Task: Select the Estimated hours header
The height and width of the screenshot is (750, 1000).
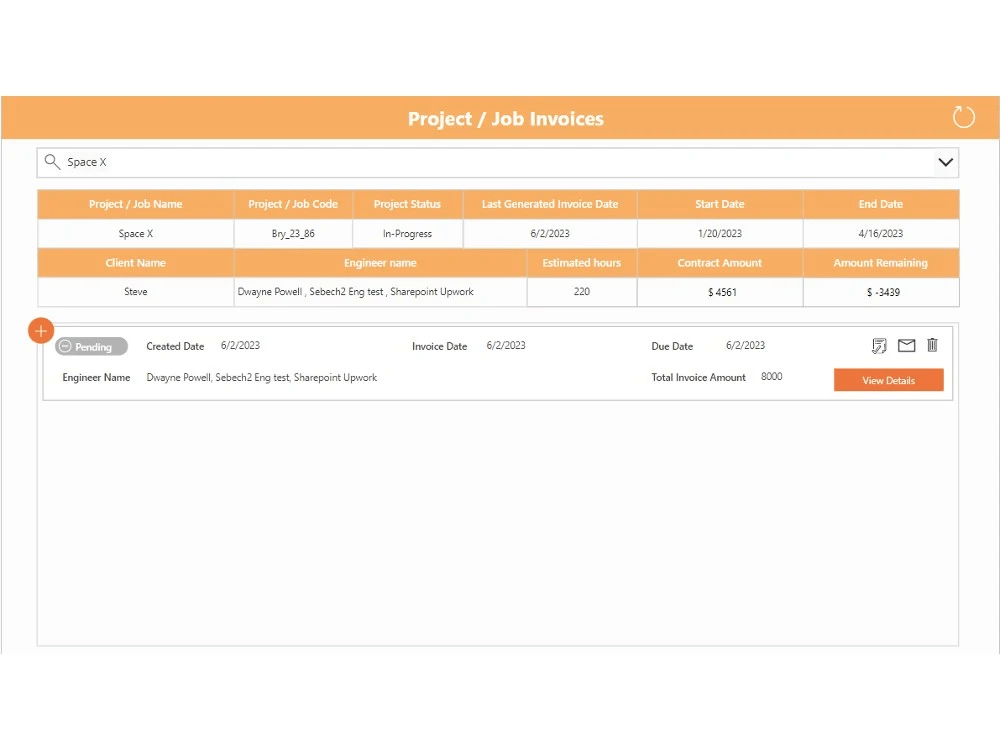Action: coord(582,263)
